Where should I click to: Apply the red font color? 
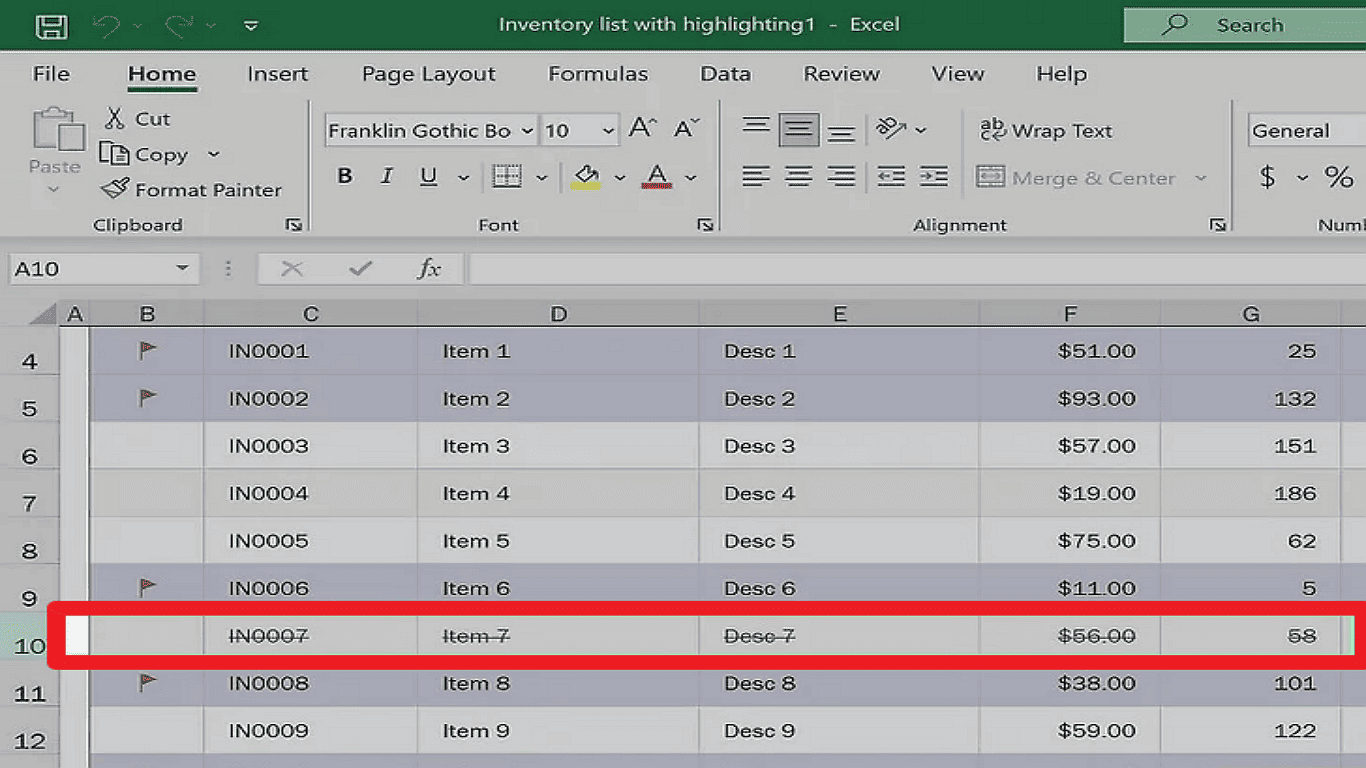657,177
